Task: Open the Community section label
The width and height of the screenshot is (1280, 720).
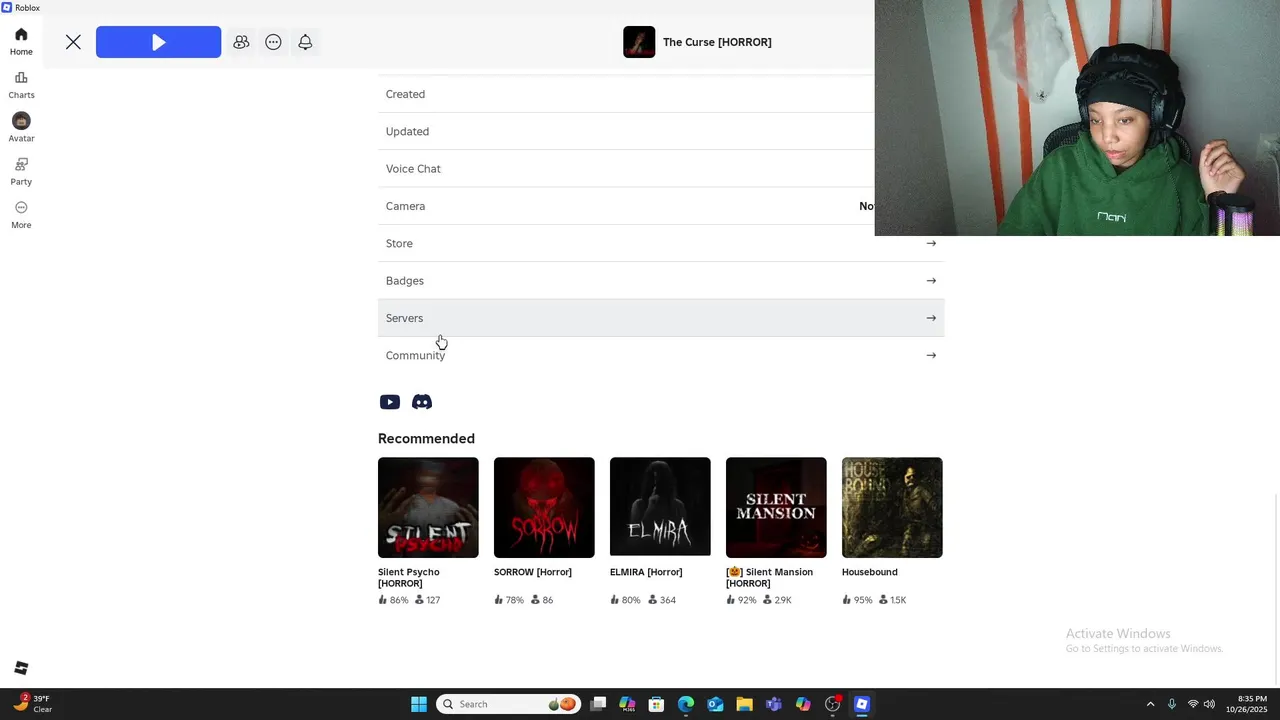Action: 415,355
